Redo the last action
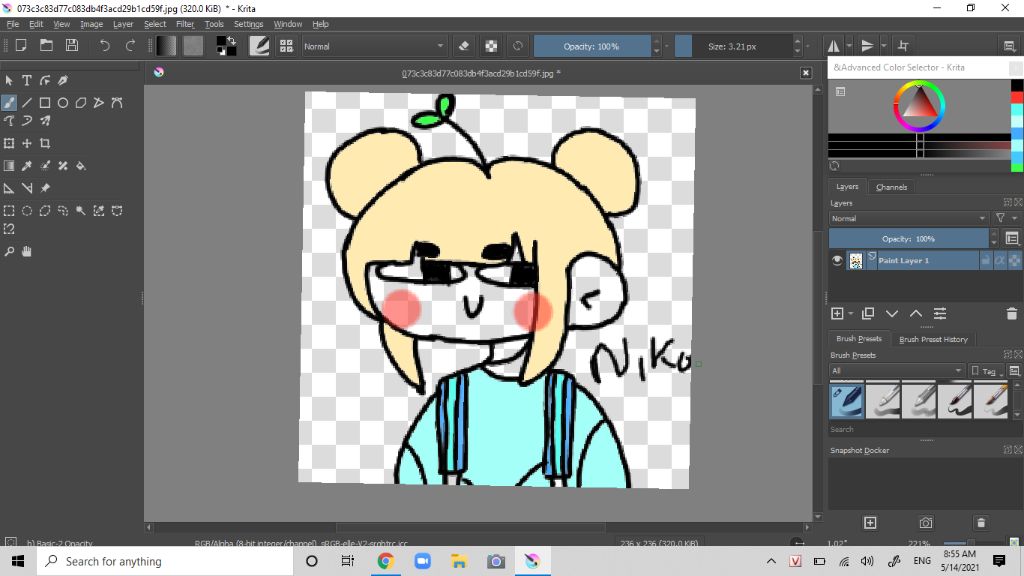Screen dimensions: 1024x576 click(x=130, y=46)
